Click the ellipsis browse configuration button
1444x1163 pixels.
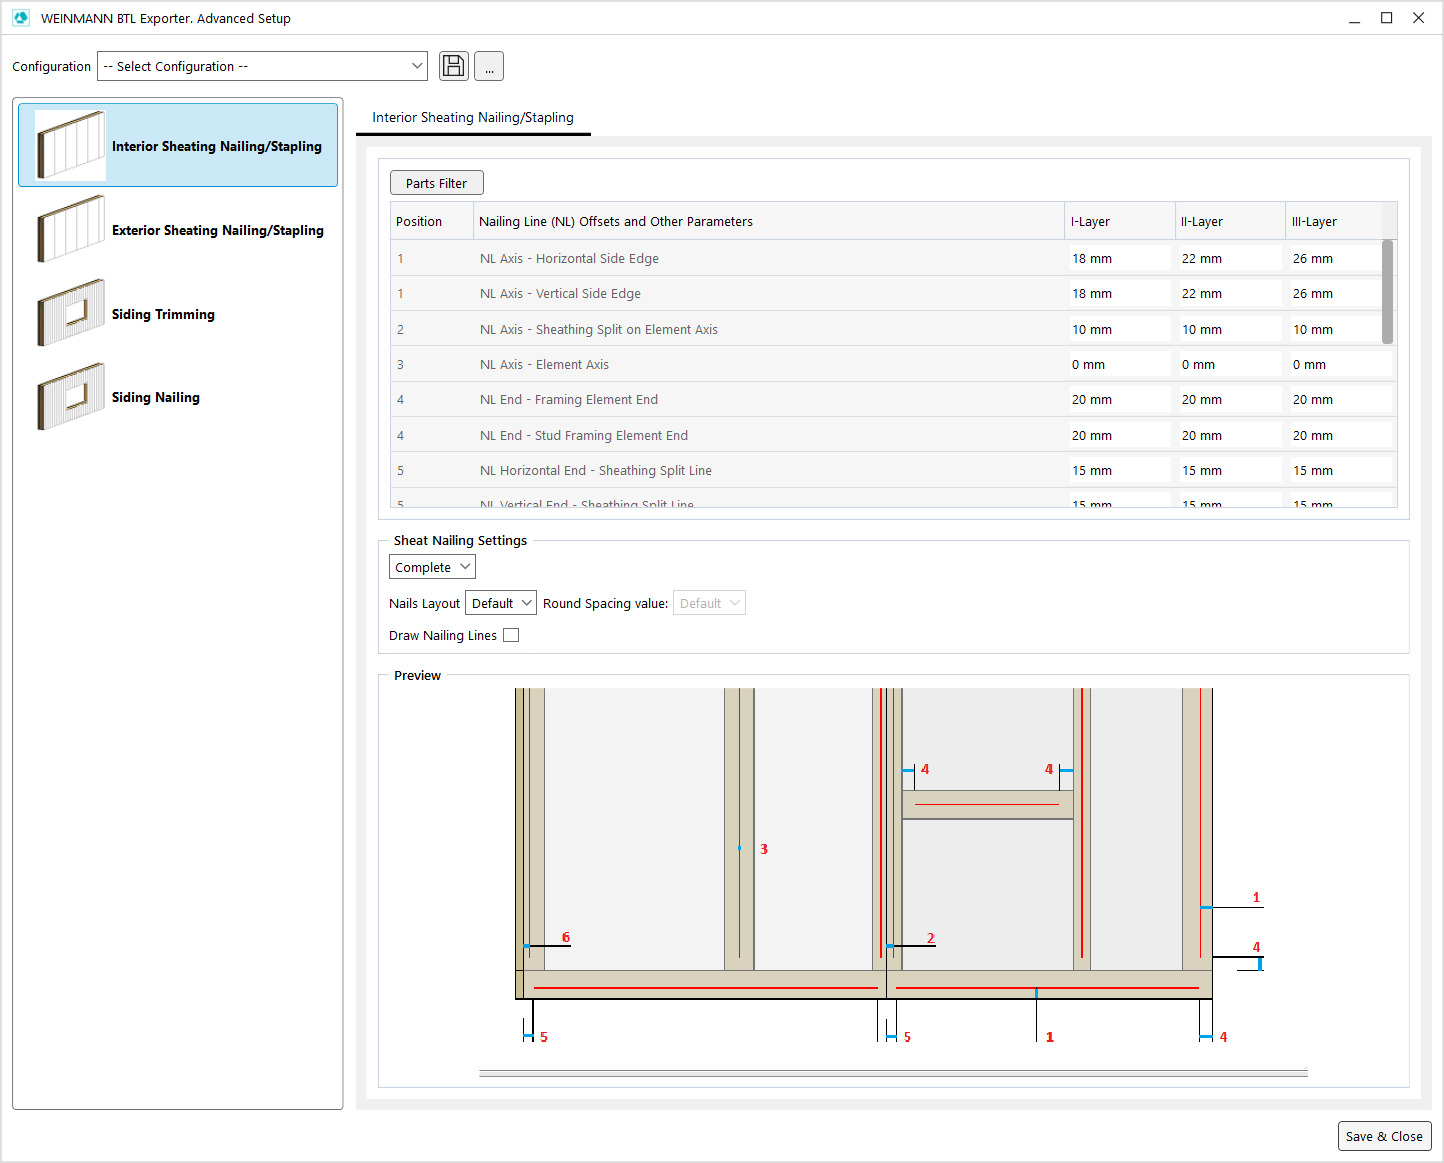coord(488,66)
